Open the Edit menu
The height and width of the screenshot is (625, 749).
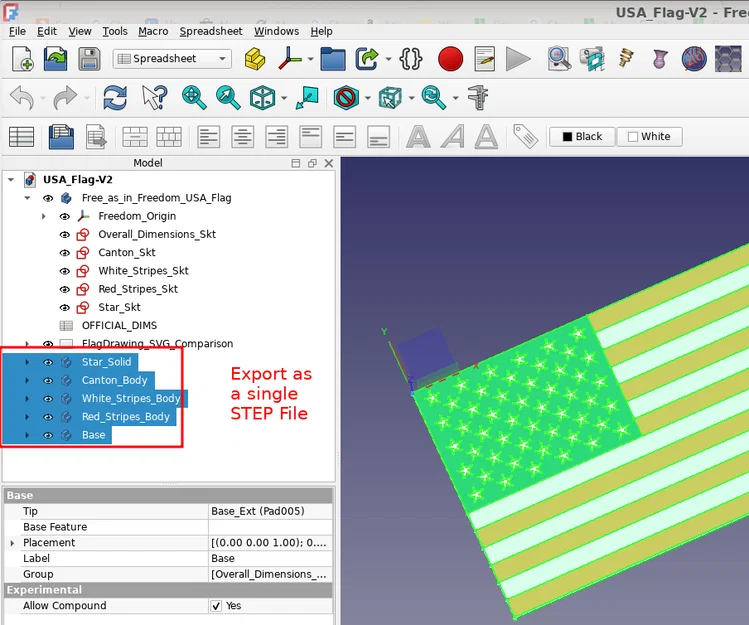pos(47,32)
